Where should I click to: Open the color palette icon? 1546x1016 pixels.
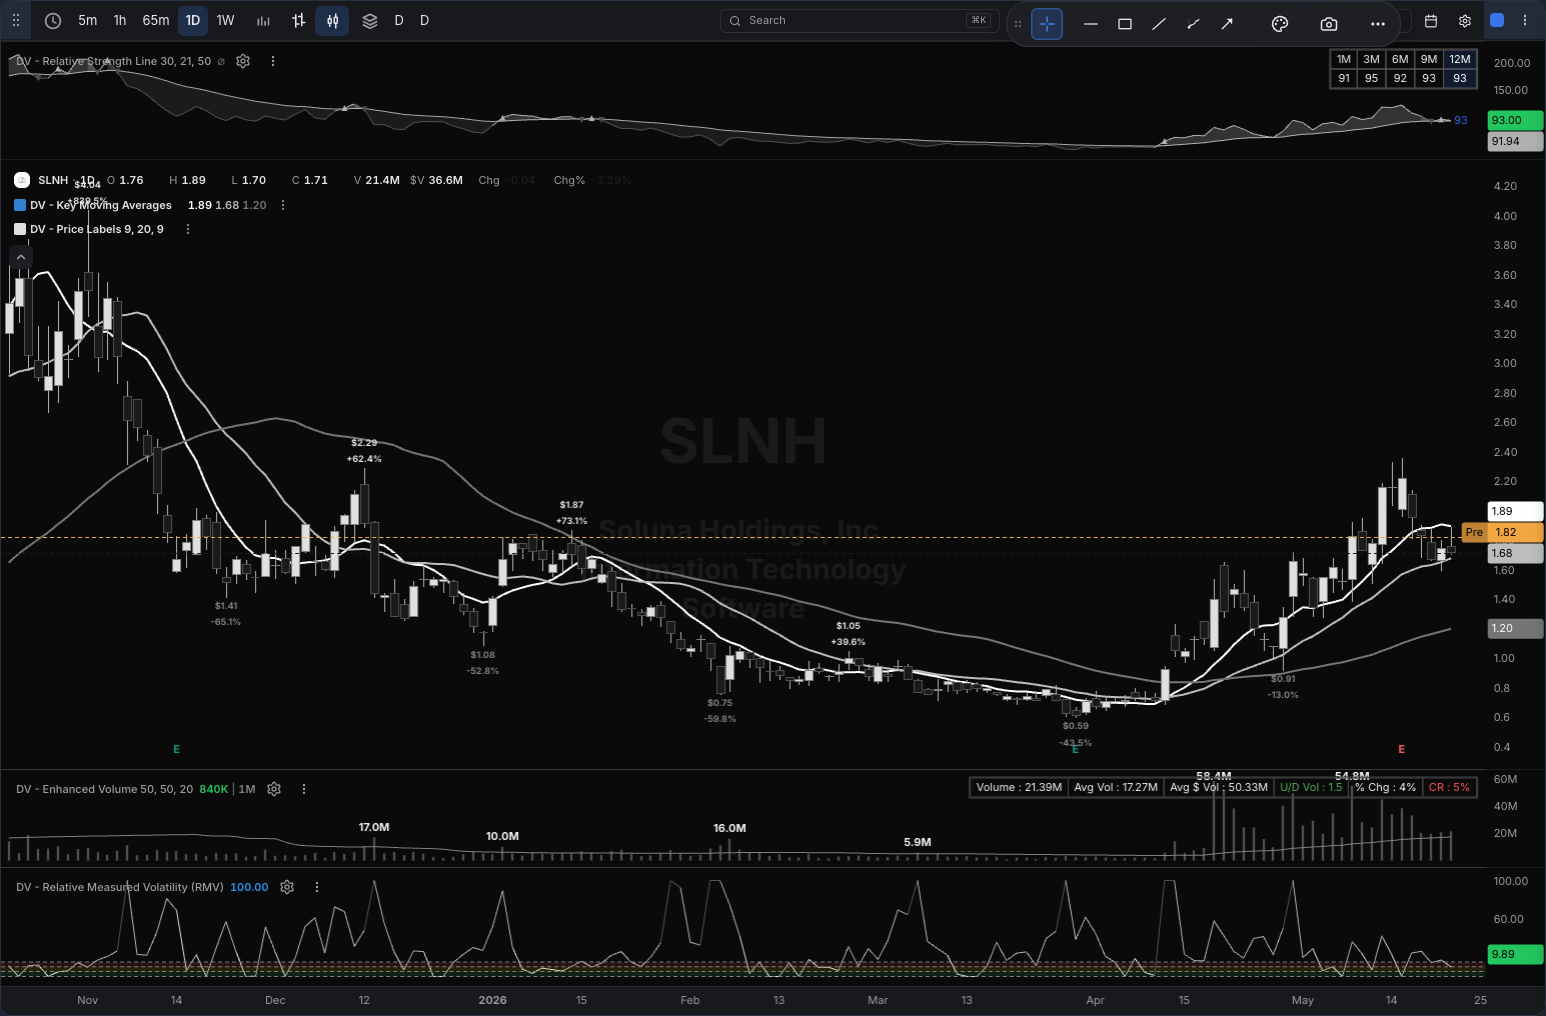point(1280,23)
